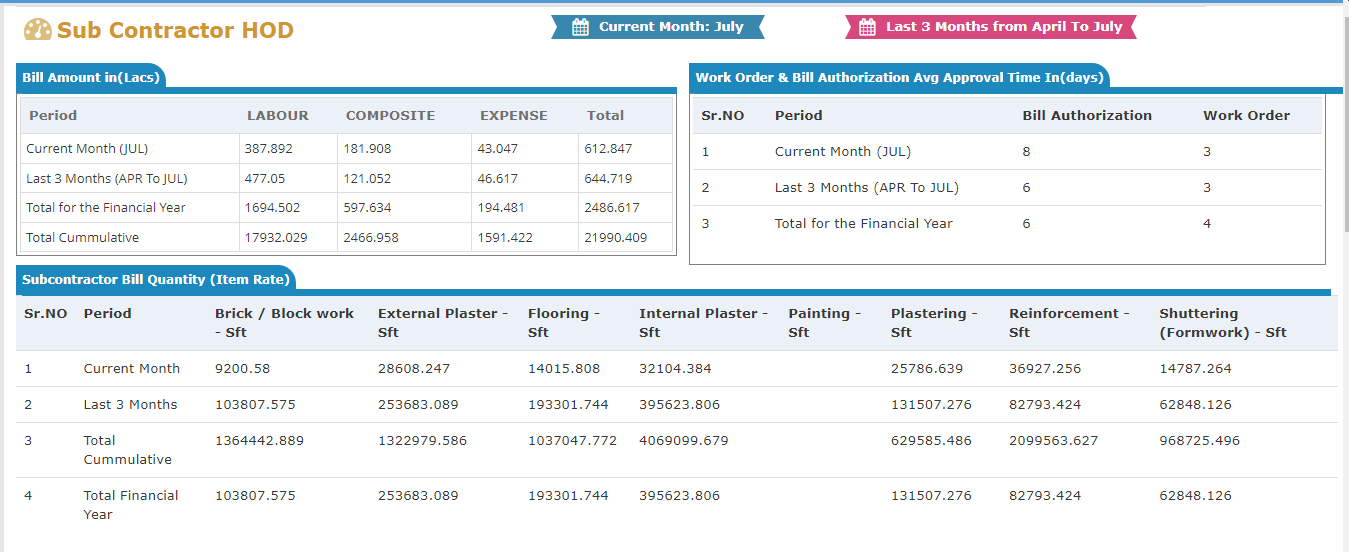Open the Bill Amount in(Lacs) panel header
The height and width of the screenshot is (552, 1349).
click(90, 78)
